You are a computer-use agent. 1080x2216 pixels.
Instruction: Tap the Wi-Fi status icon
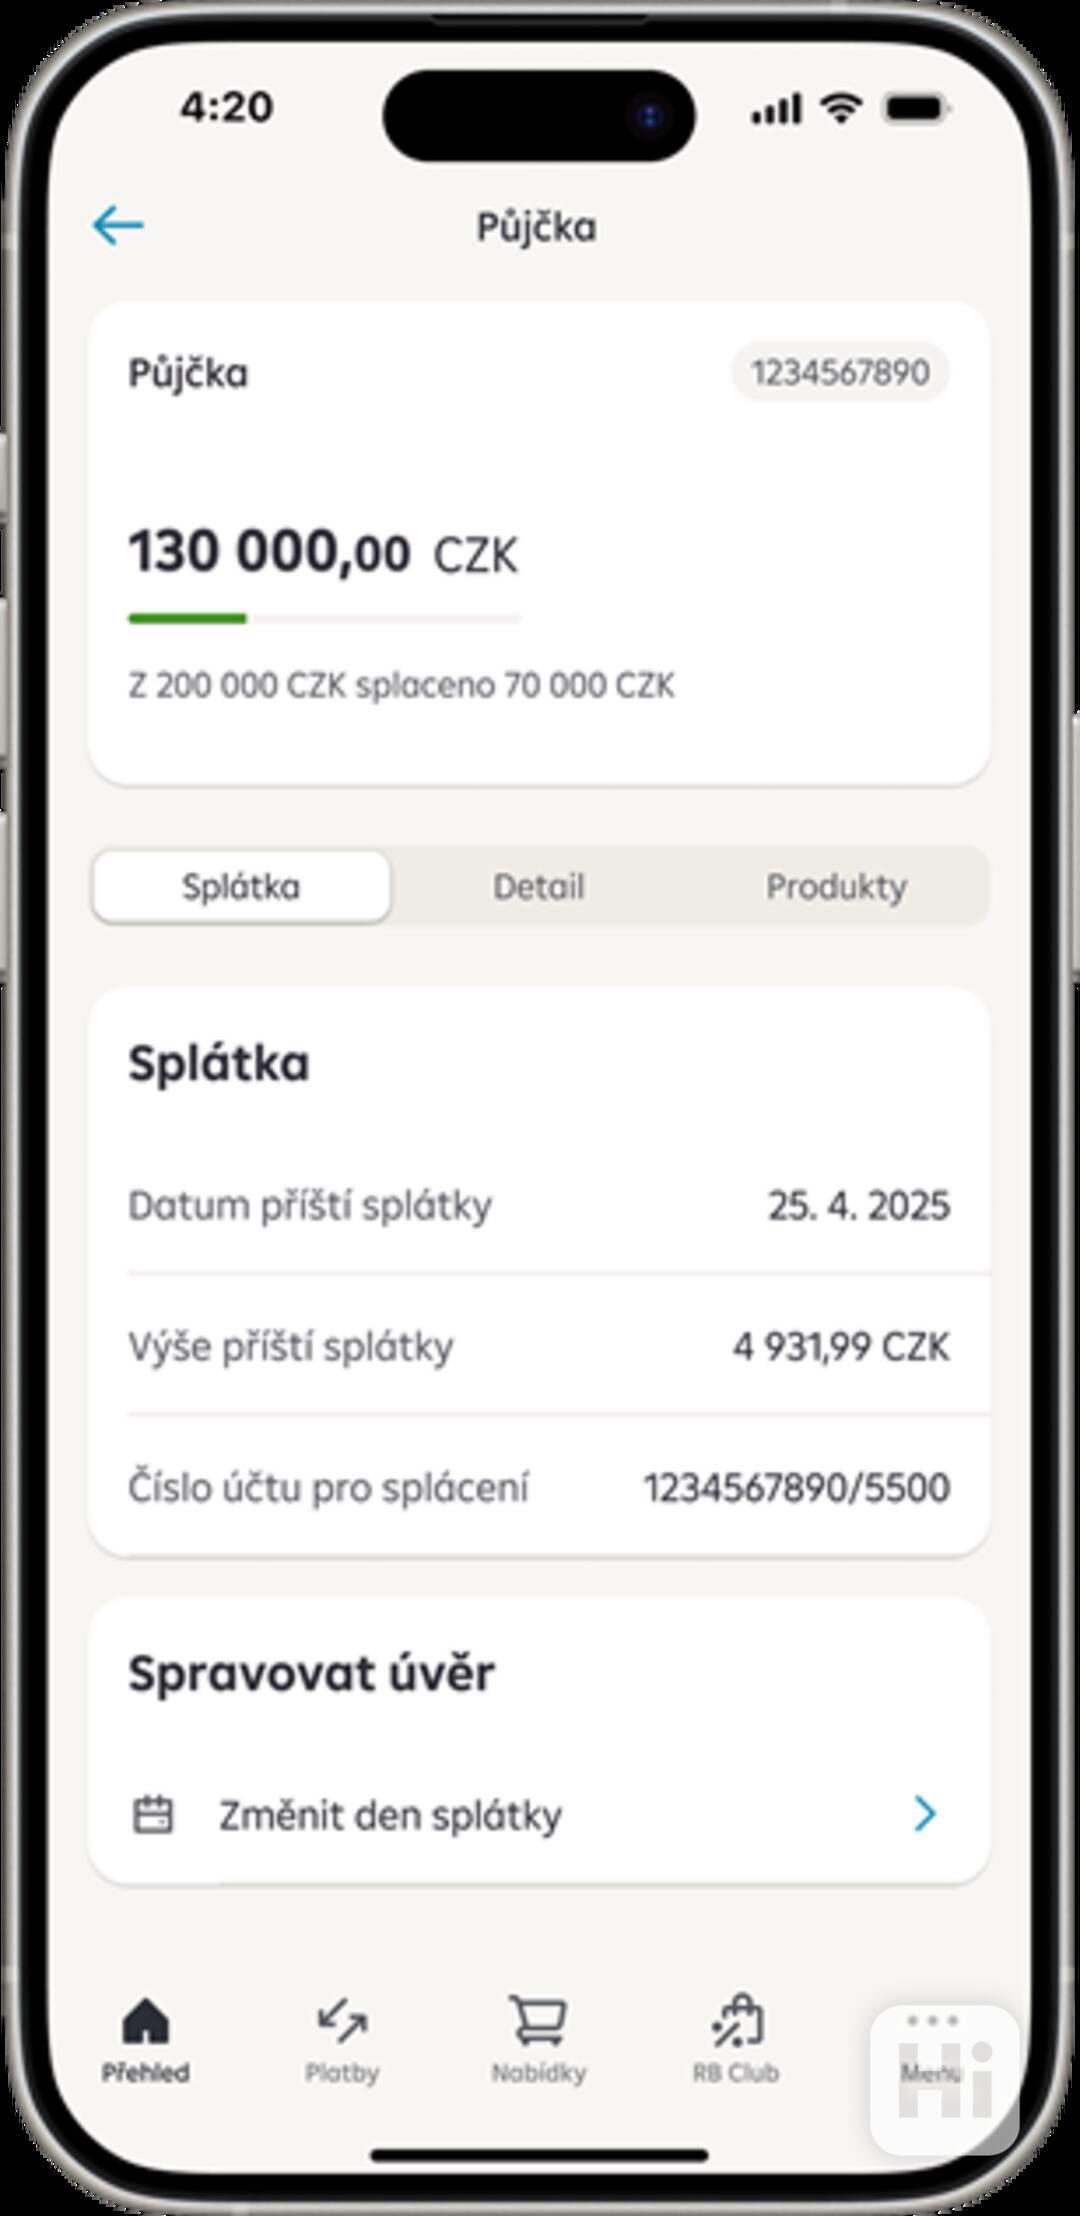(x=841, y=107)
